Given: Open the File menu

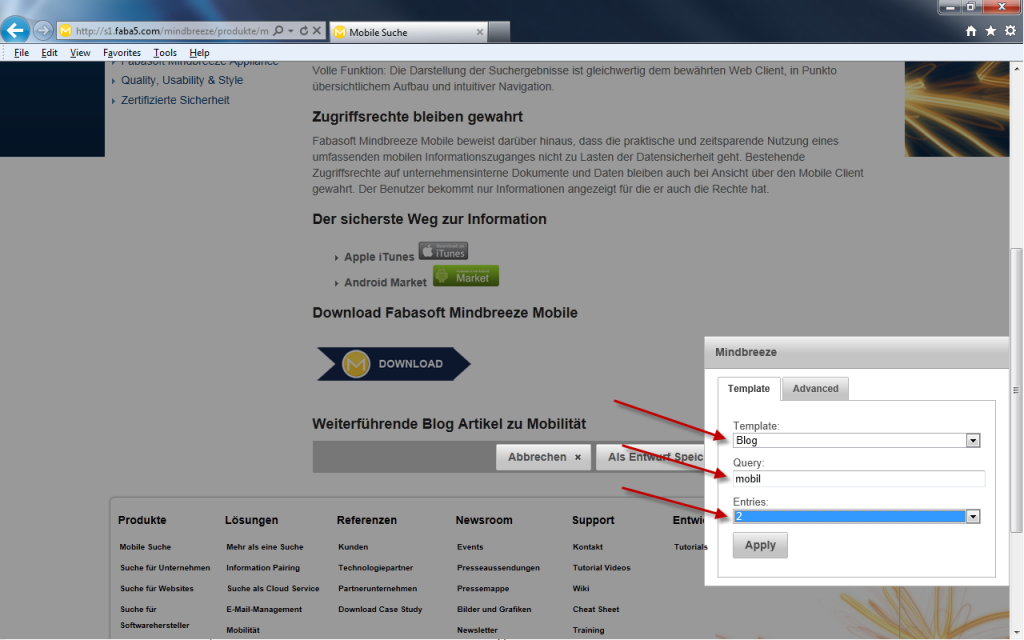Looking at the screenshot, I should pos(22,53).
